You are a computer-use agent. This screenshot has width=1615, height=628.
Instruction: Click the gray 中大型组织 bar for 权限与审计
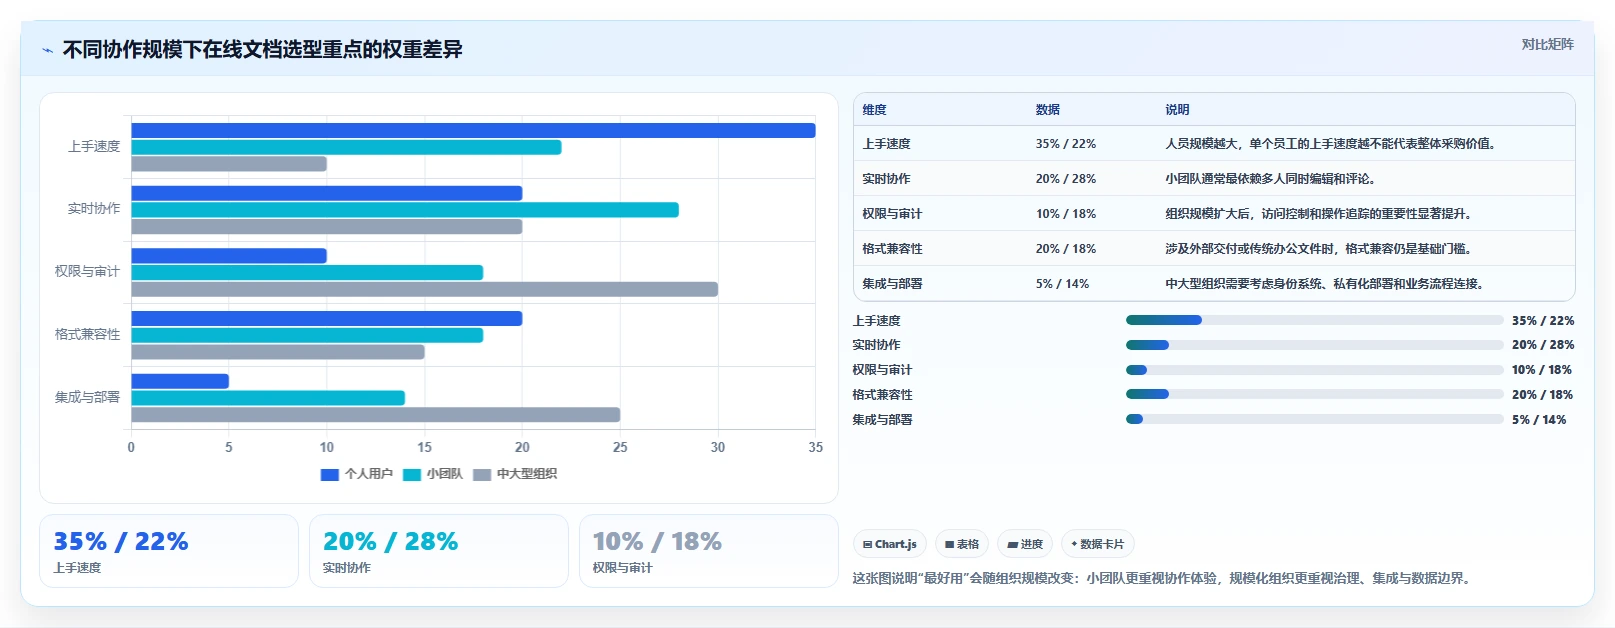point(425,289)
